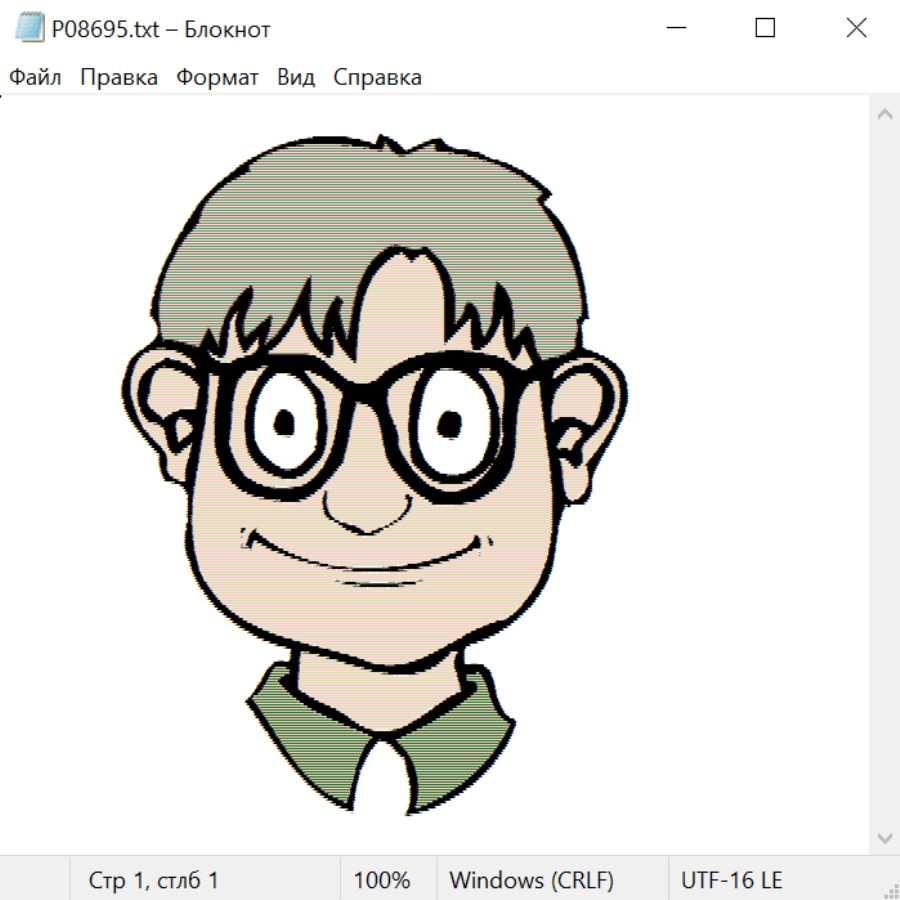Click the Notepad icon in title bar
The image size is (900, 900).
[x=29, y=29]
